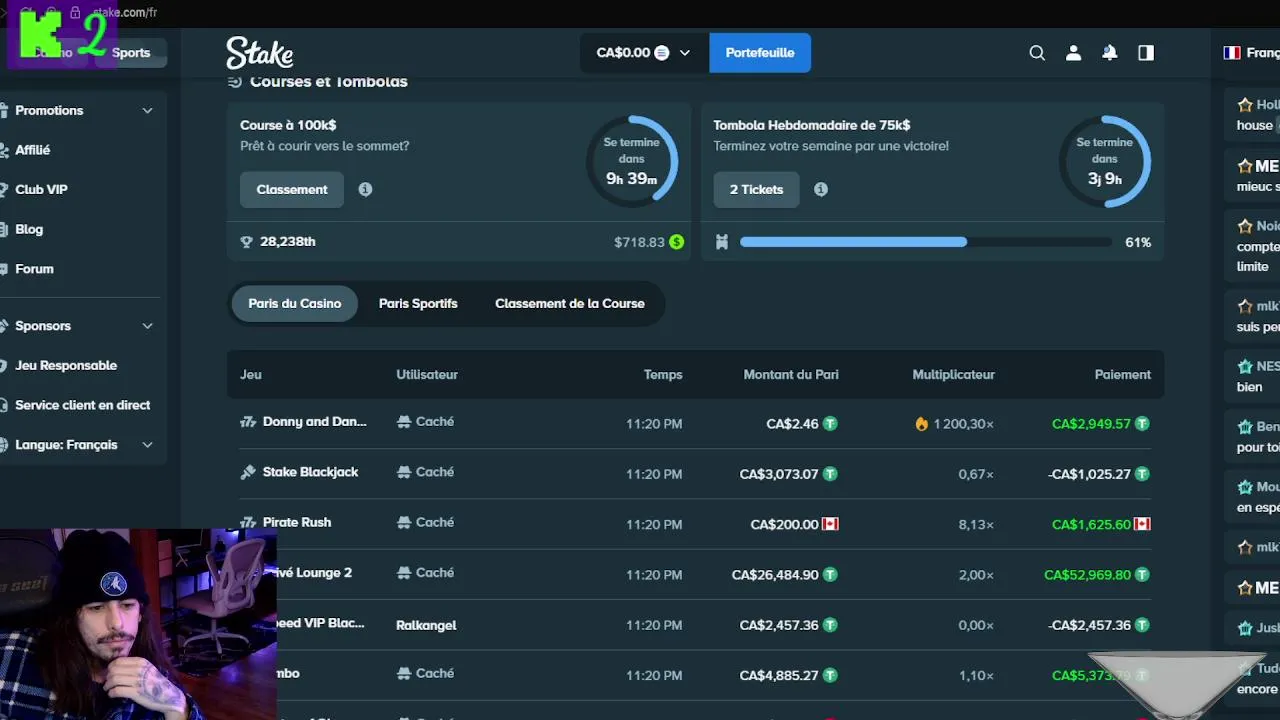This screenshot has height=720, width=1280.
Task: Open the Stake Blackjack game link
Action: (310, 472)
